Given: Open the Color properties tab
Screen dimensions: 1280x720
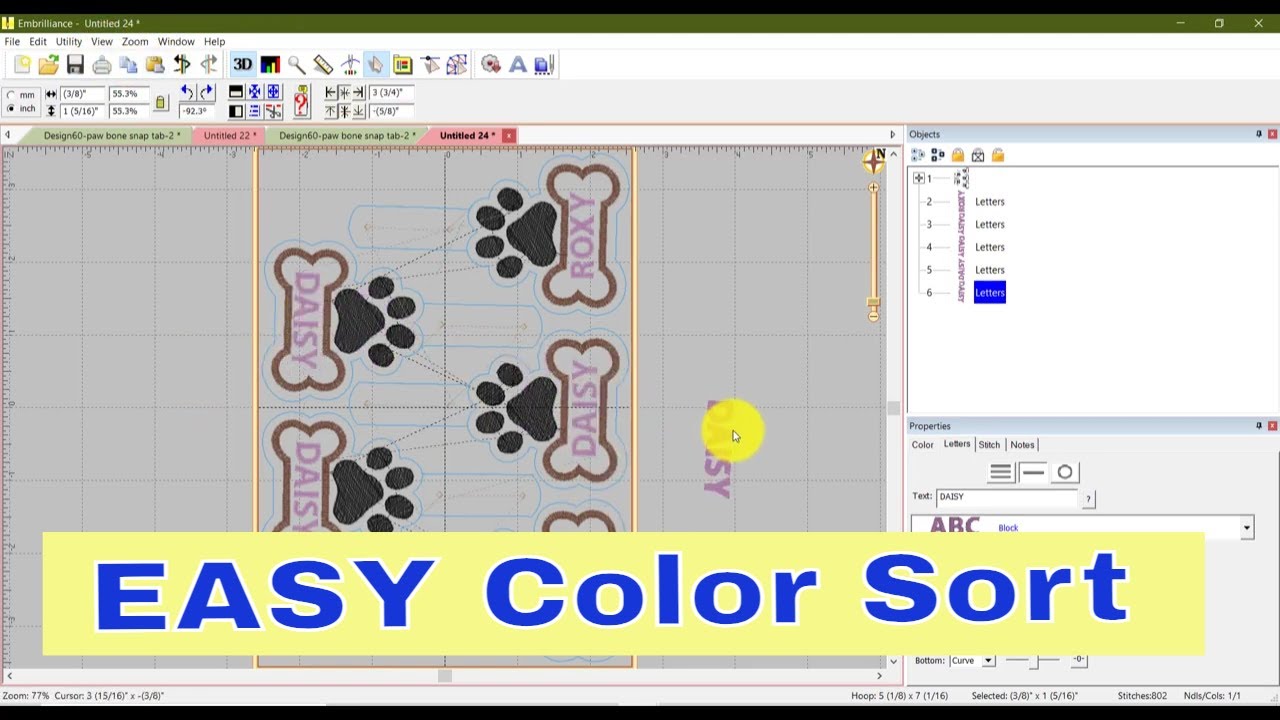Looking at the screenshot, I should (922, 445).
